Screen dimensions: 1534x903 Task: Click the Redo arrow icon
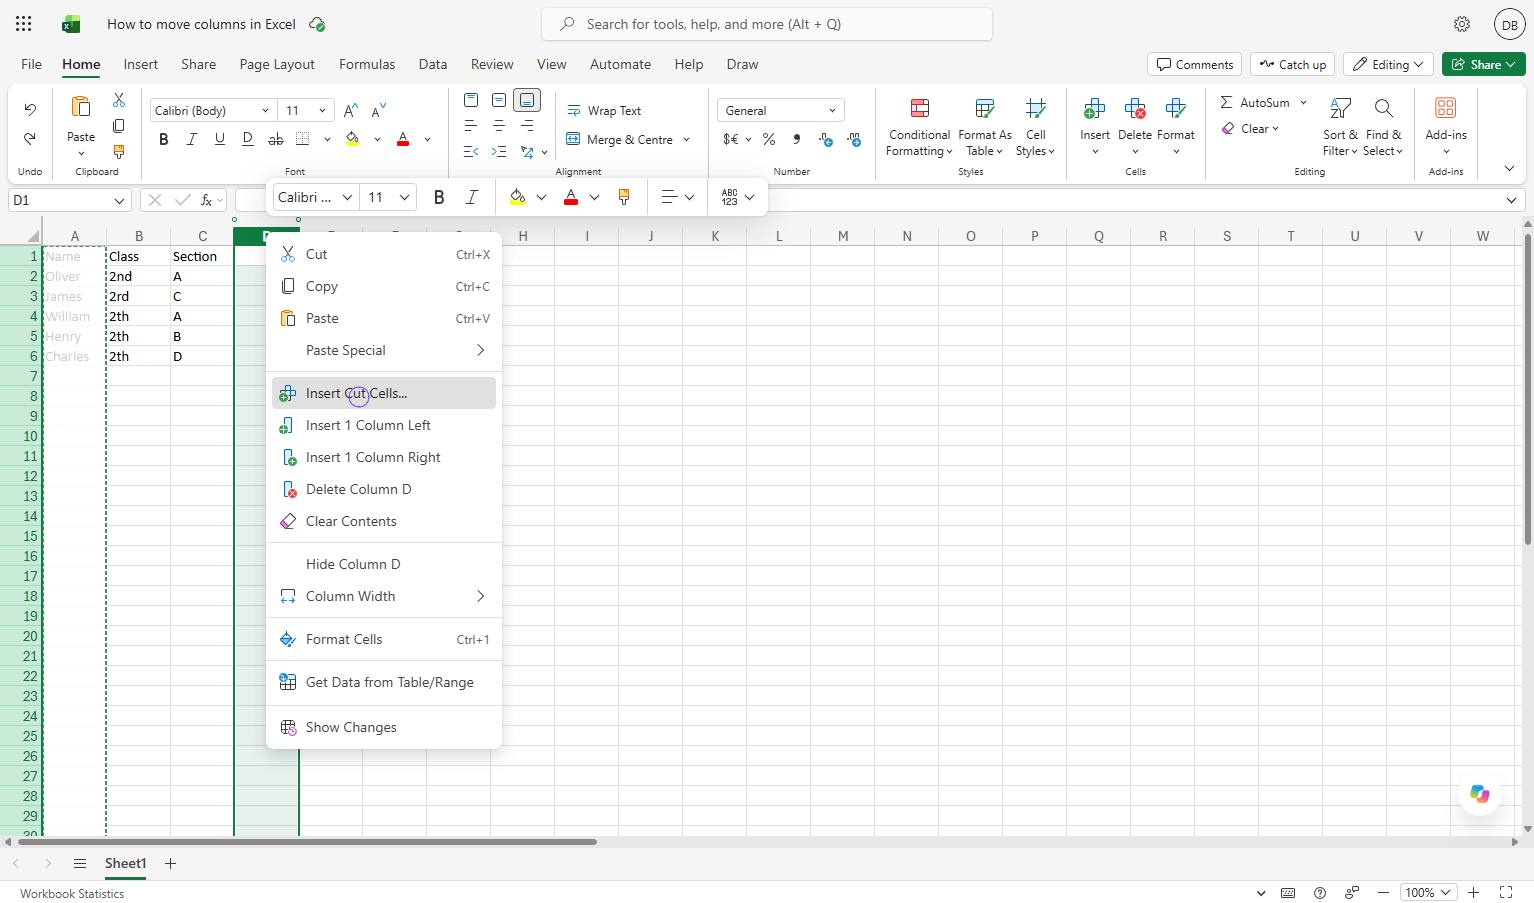pyautogui.click(x=30, y=138)
